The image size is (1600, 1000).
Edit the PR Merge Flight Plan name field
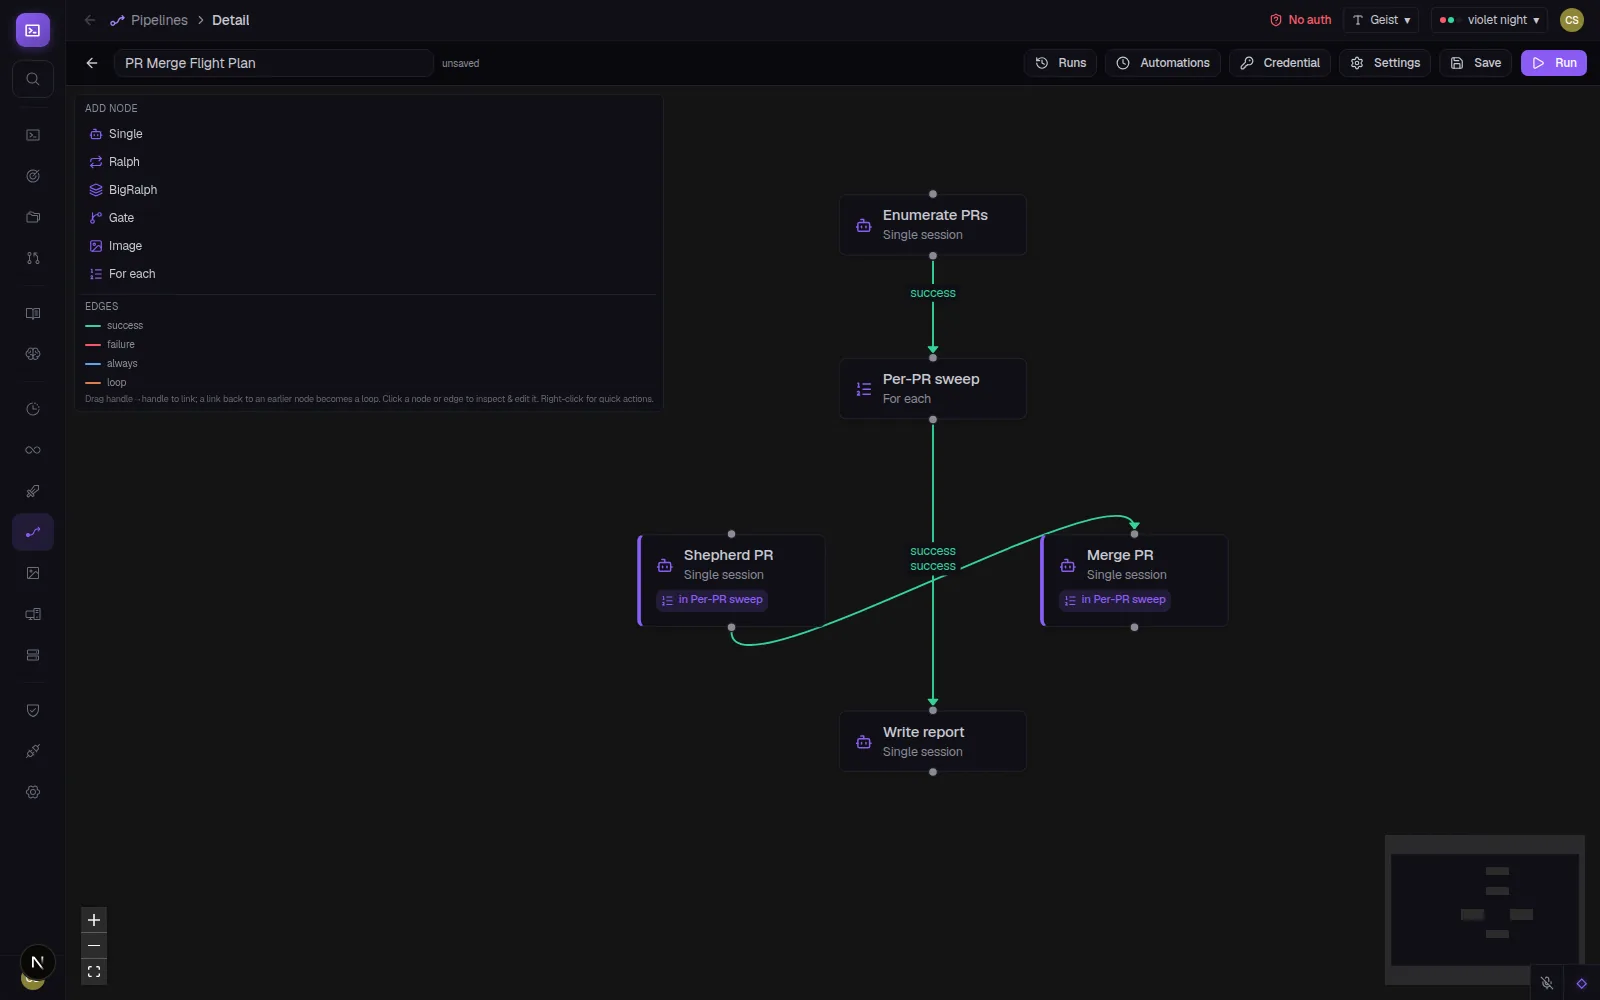click(273, 63)
